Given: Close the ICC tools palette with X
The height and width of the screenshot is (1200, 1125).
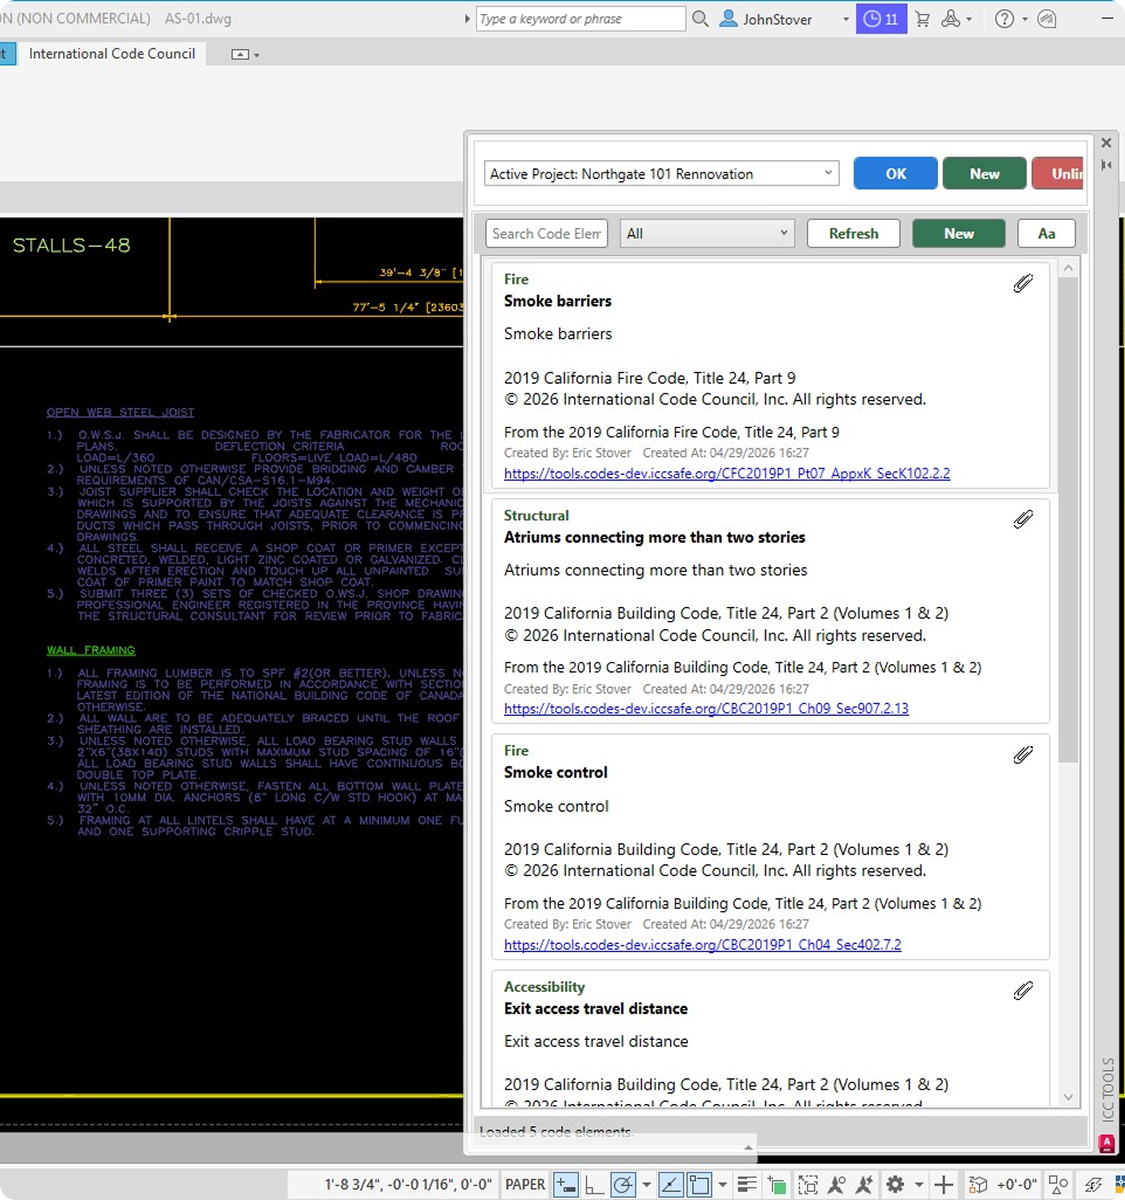Looking at the screenshot, I should click(x=1106, y=143).
